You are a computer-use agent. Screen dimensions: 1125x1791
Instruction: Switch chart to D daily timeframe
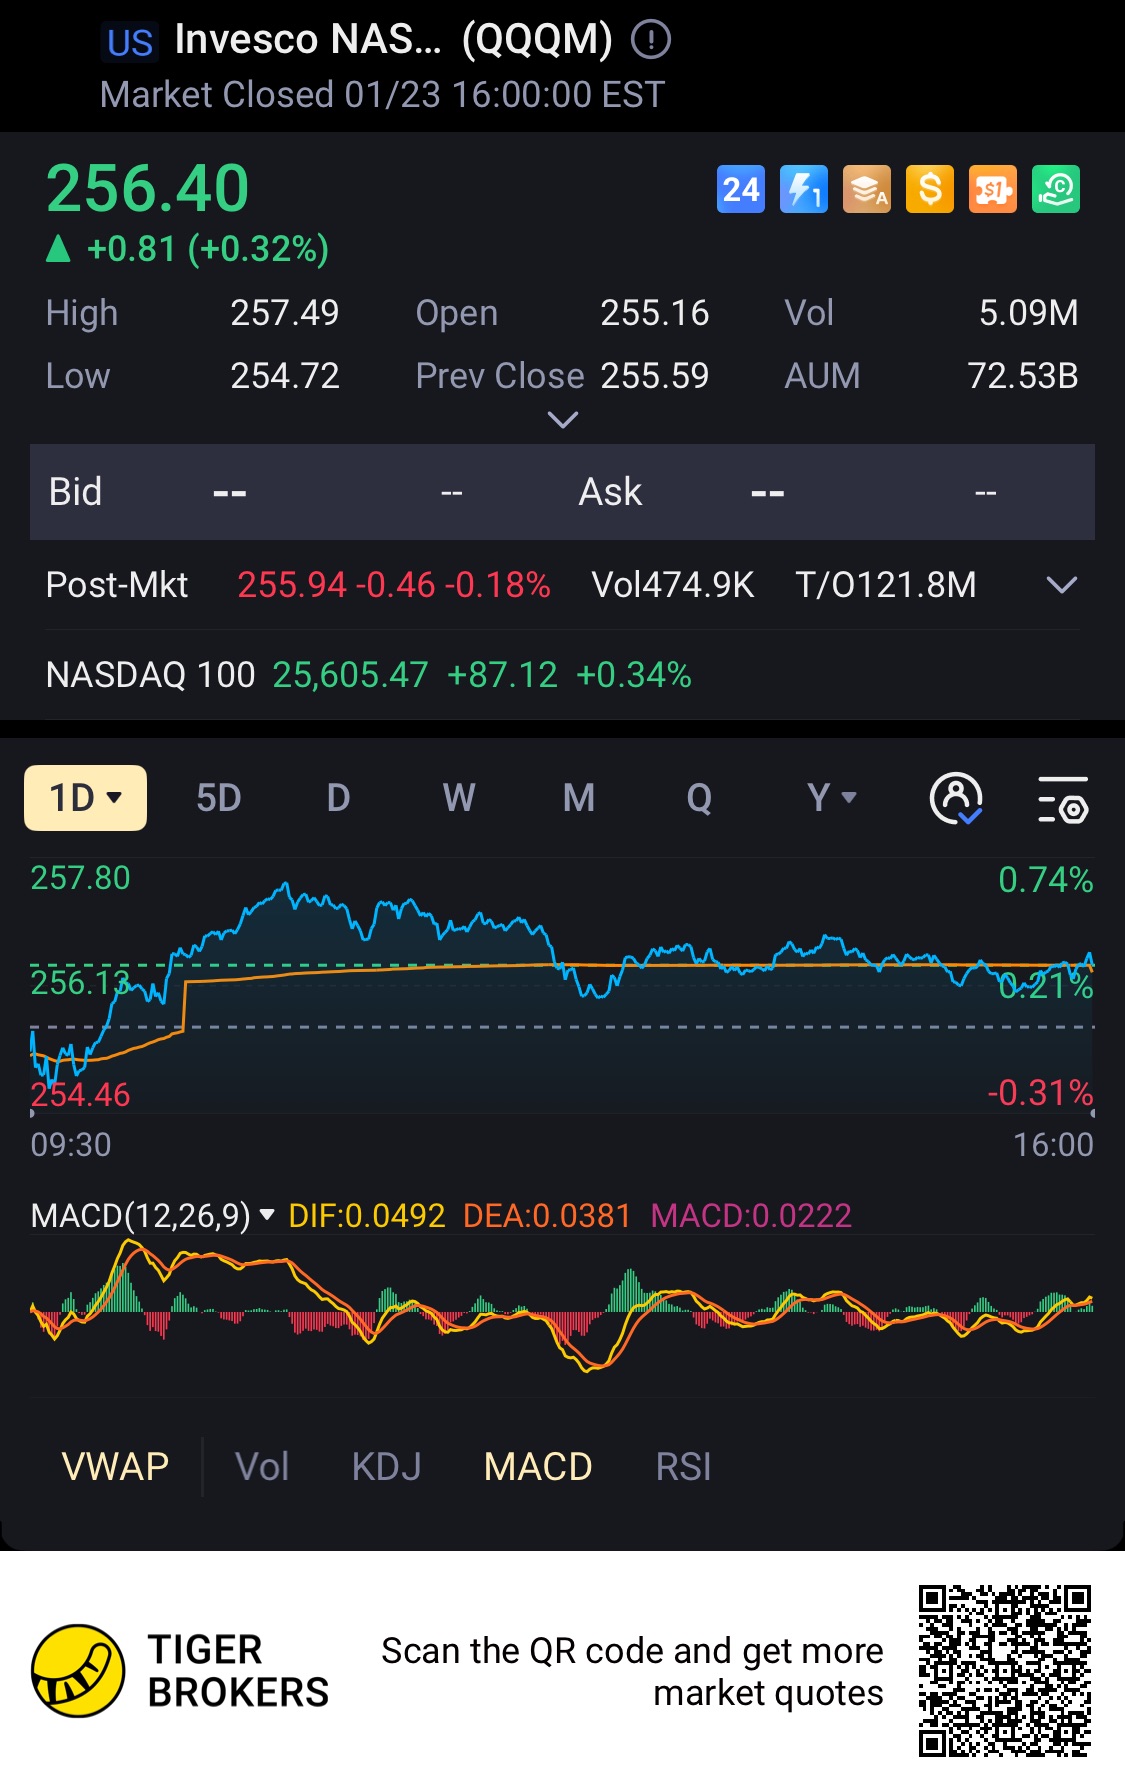pos(339,798)
